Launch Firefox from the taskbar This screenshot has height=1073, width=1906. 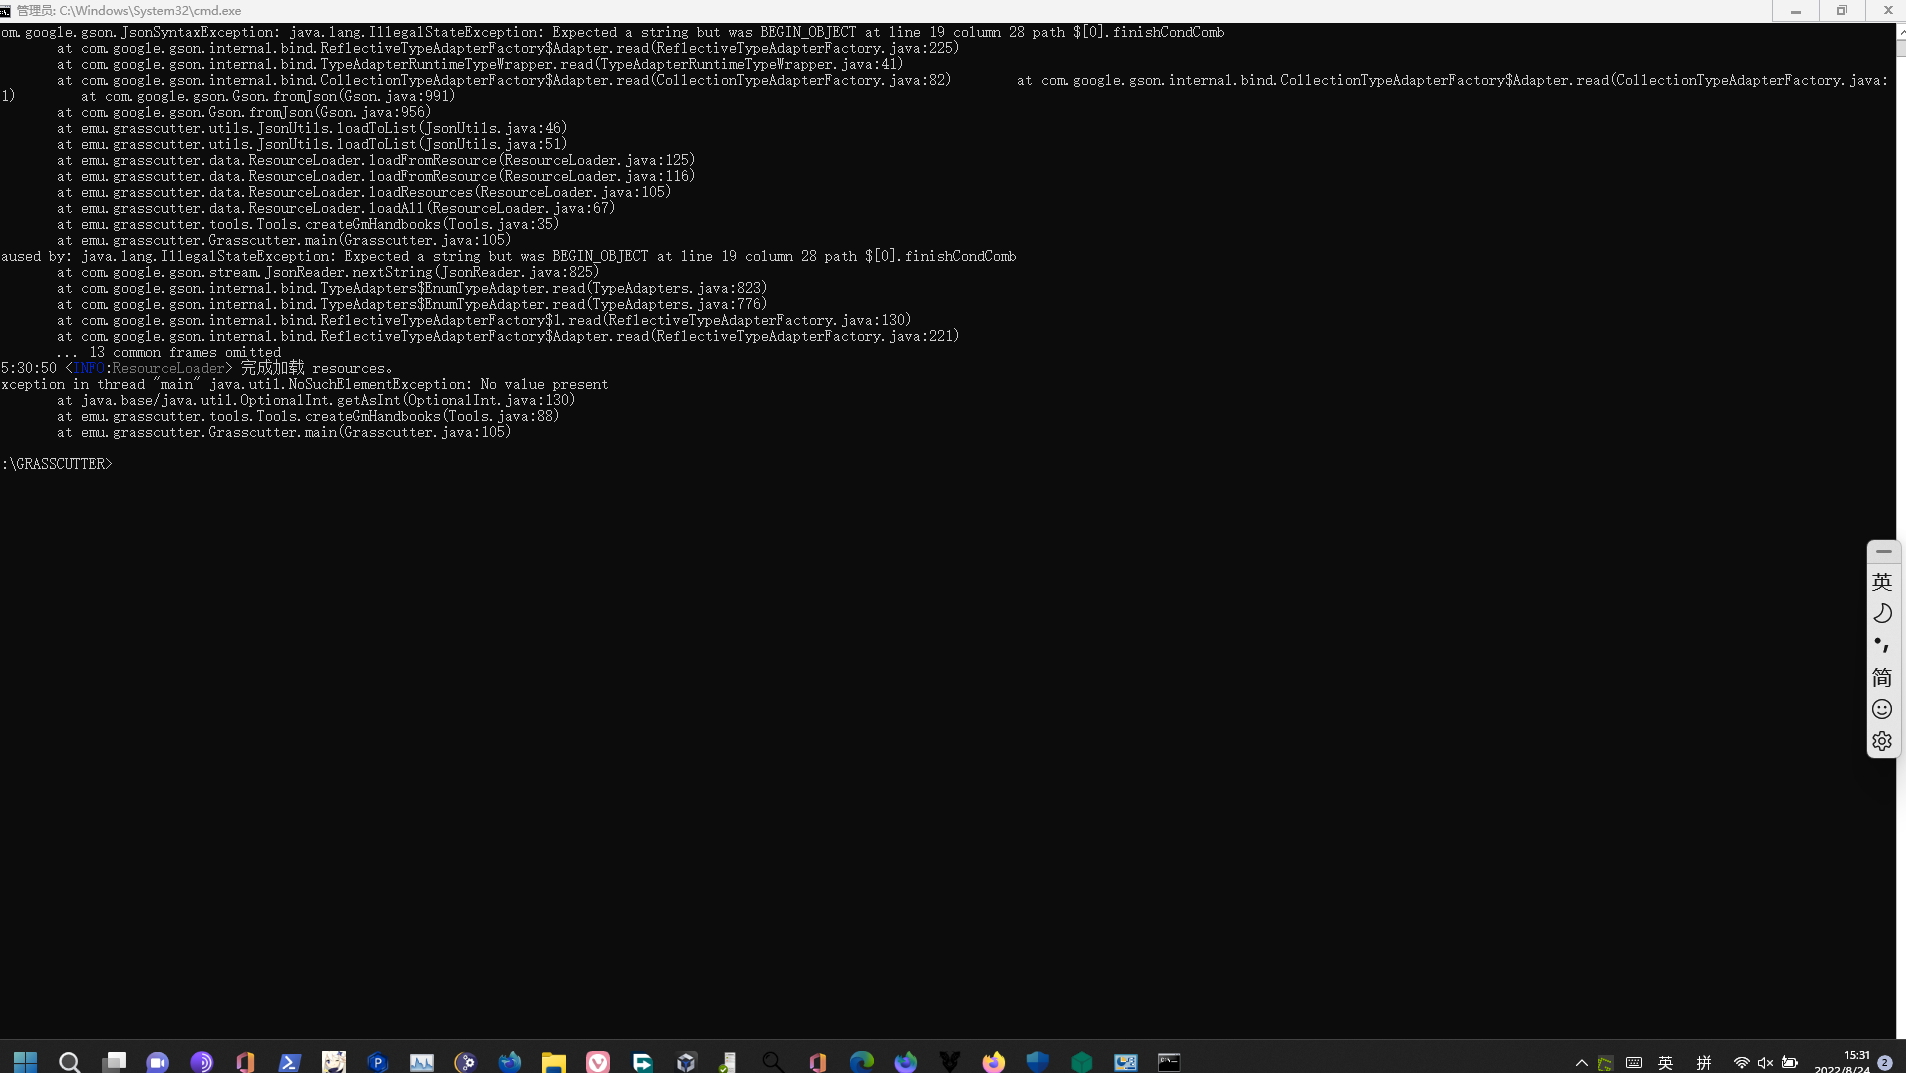(x=992, y=1061)
